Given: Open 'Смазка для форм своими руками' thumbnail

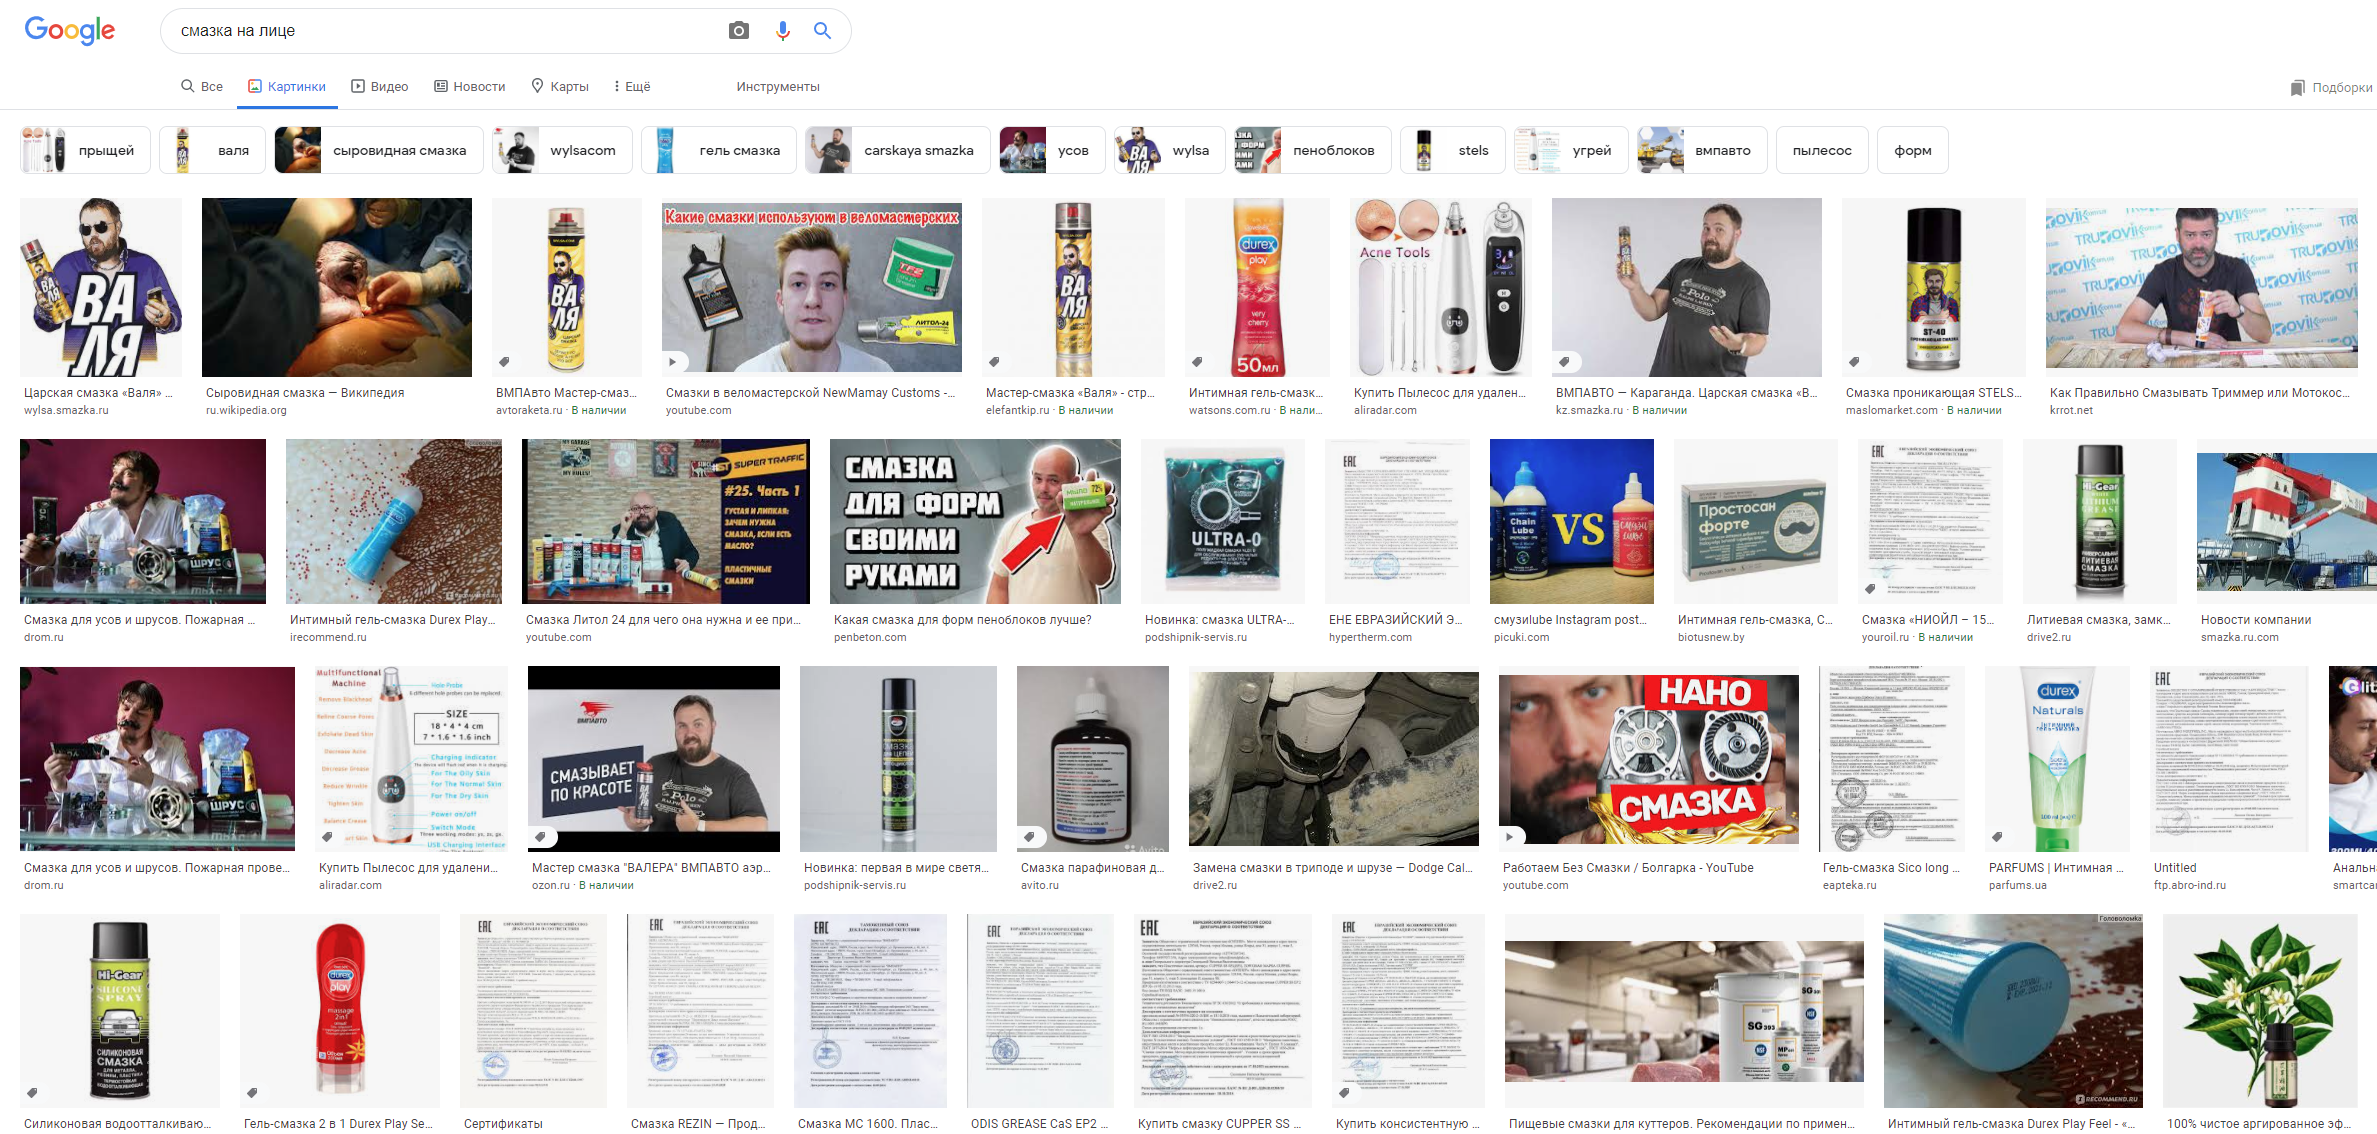Looking at the screenshot, I should tap(975, 521).
